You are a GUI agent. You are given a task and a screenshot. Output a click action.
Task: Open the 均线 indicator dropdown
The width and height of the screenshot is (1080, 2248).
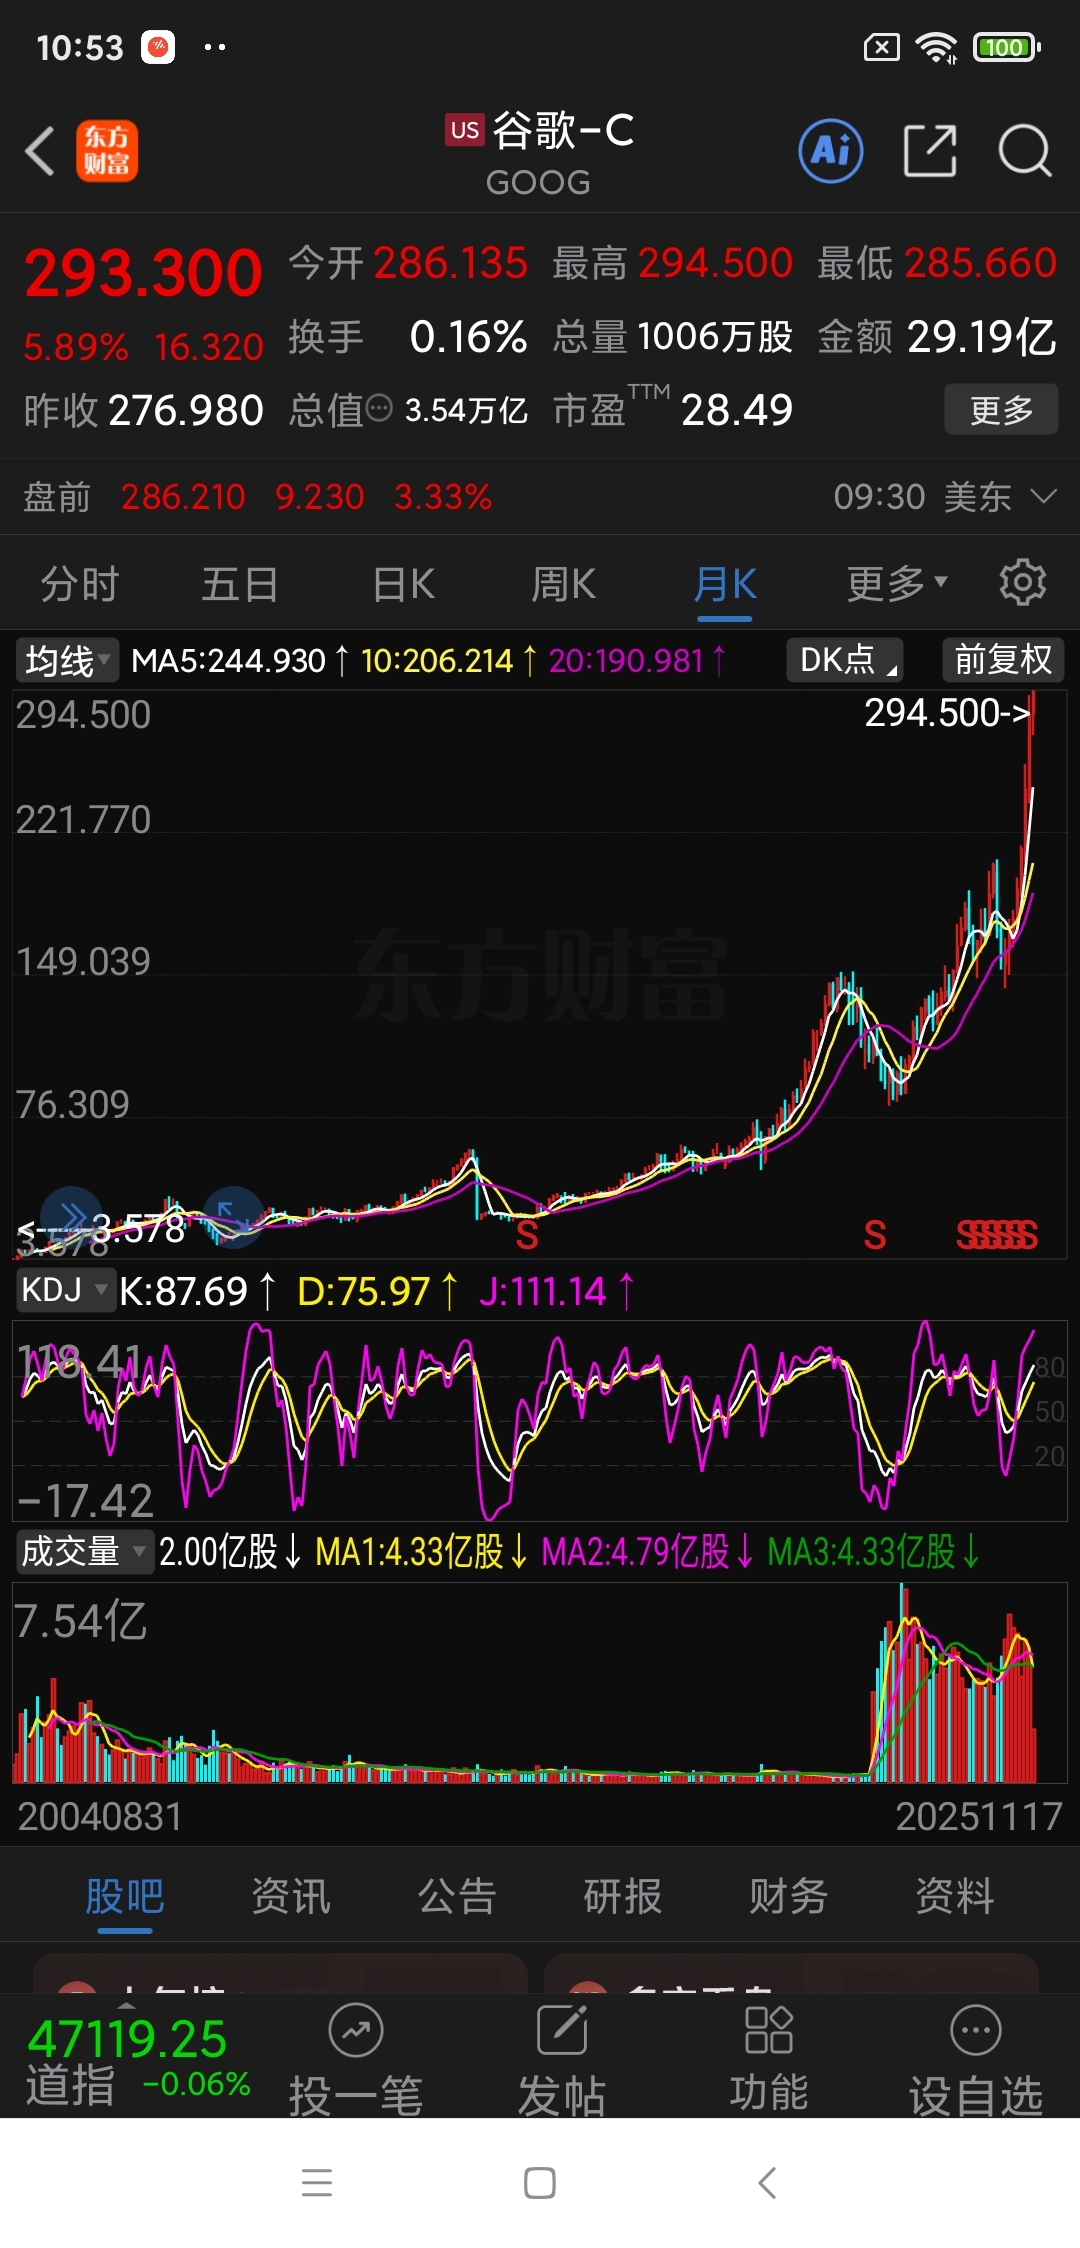click(67, 660)
